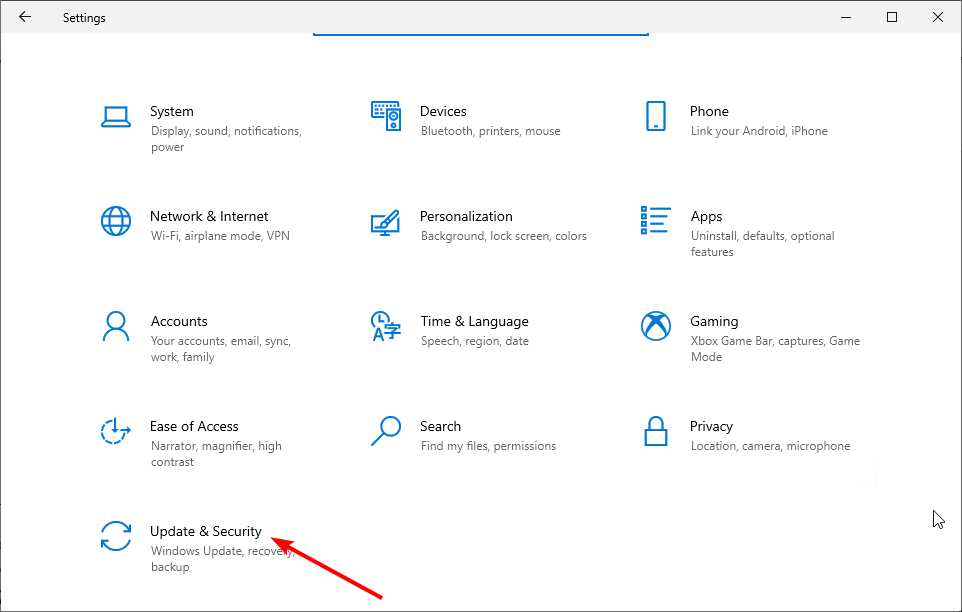This screenshot has width=962, height=612.
Task: Click the Network & Internet globe icon
Action: point(116,221)
